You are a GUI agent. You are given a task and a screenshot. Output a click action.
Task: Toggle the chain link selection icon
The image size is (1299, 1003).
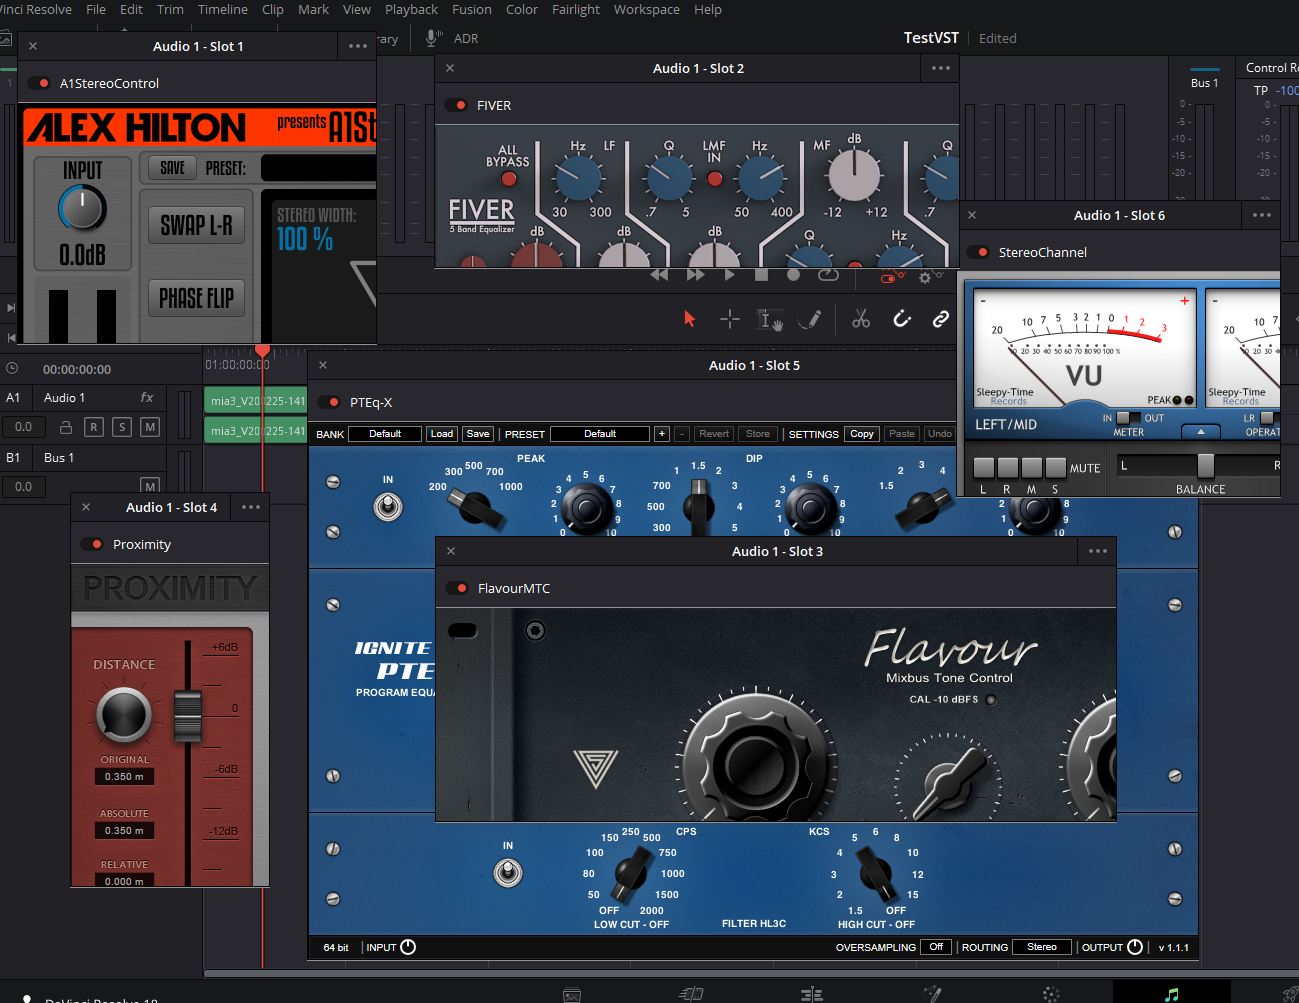pyautogui.click(x=941, y=319)
